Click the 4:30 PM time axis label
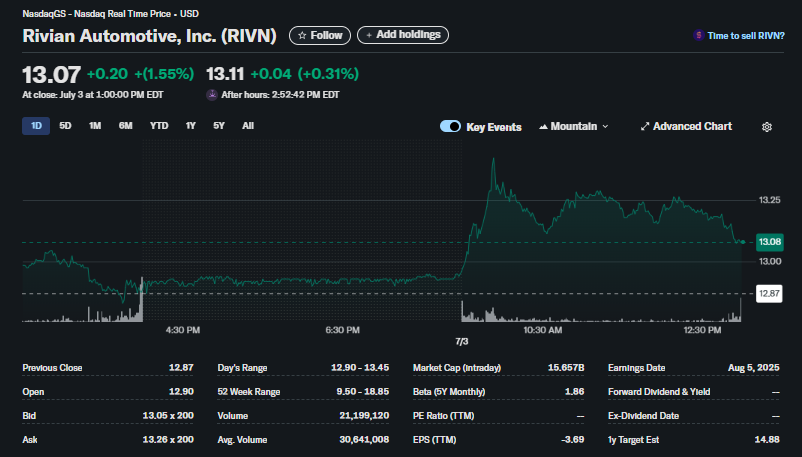Viewport: 802px width, 457px height. (183, 330)
